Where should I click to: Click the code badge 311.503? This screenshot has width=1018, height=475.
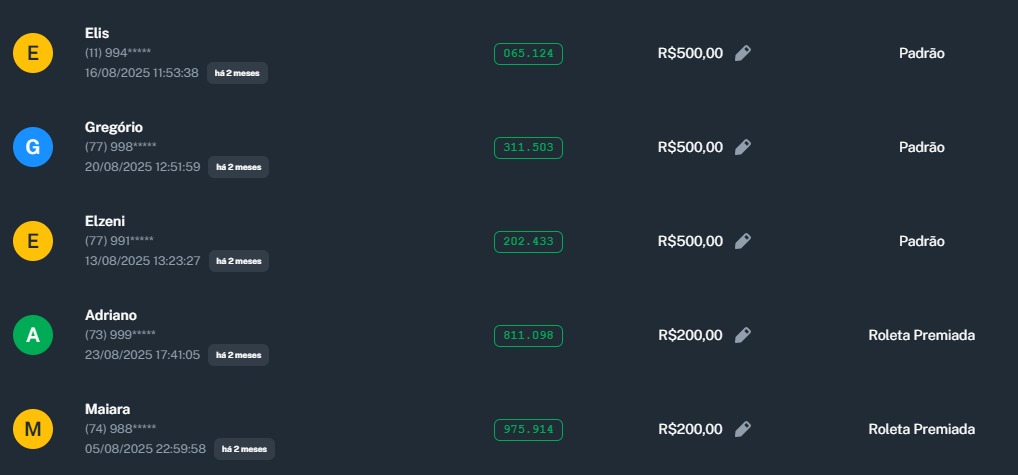(x=528, y=147)
